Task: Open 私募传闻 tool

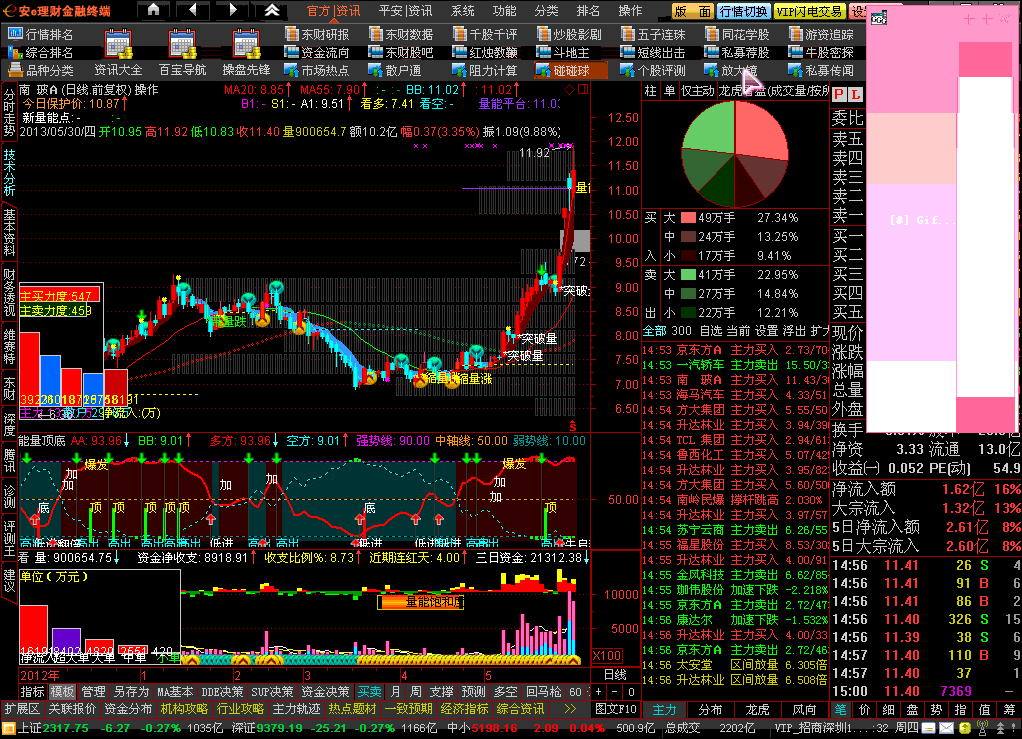Action: pyautogui.click(x=822, y=70)
